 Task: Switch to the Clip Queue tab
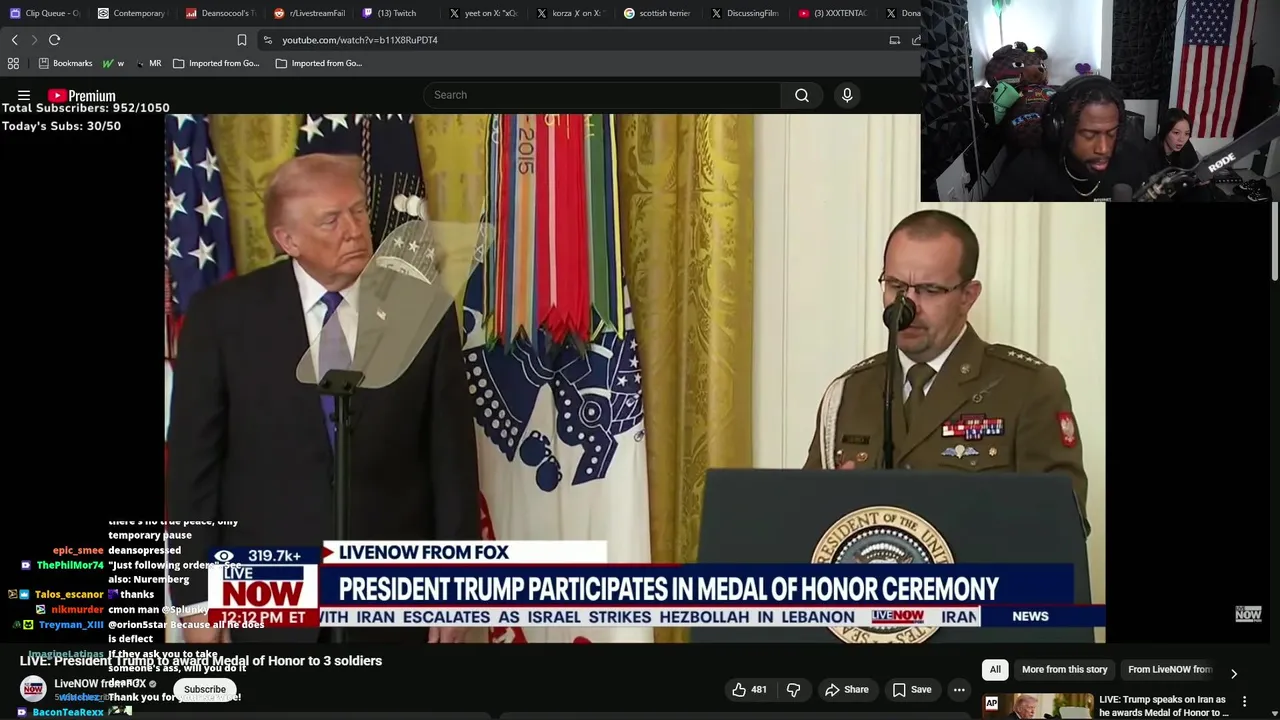click(45, 13)
